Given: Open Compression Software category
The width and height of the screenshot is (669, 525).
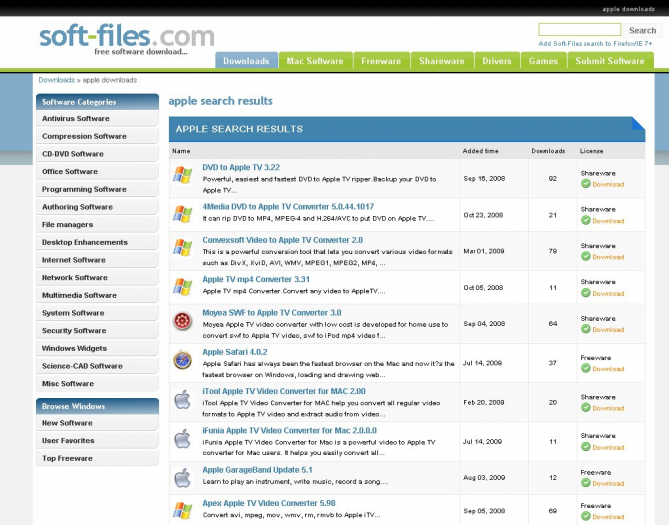Looking at the screenshot, I should click(97, 136).
